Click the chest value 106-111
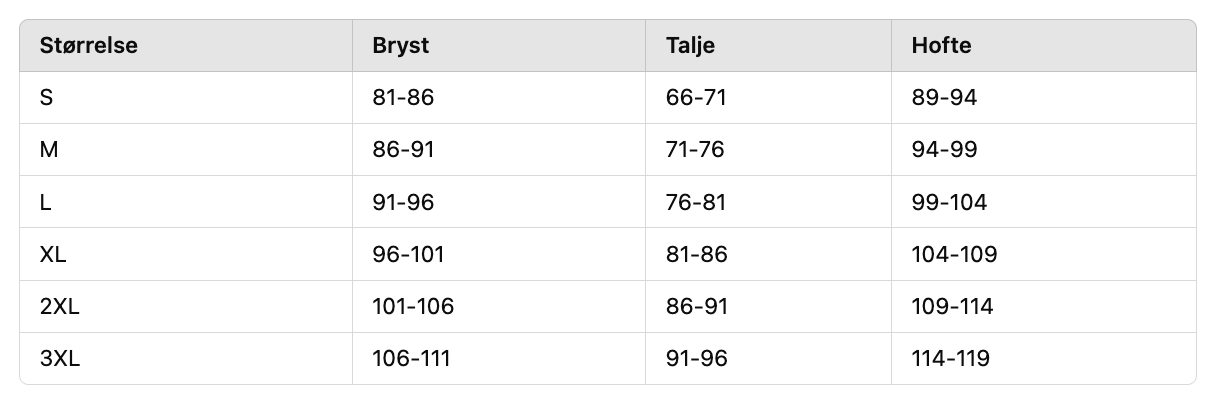Viewport: 1222px width, 406px height. coord(411,358)
